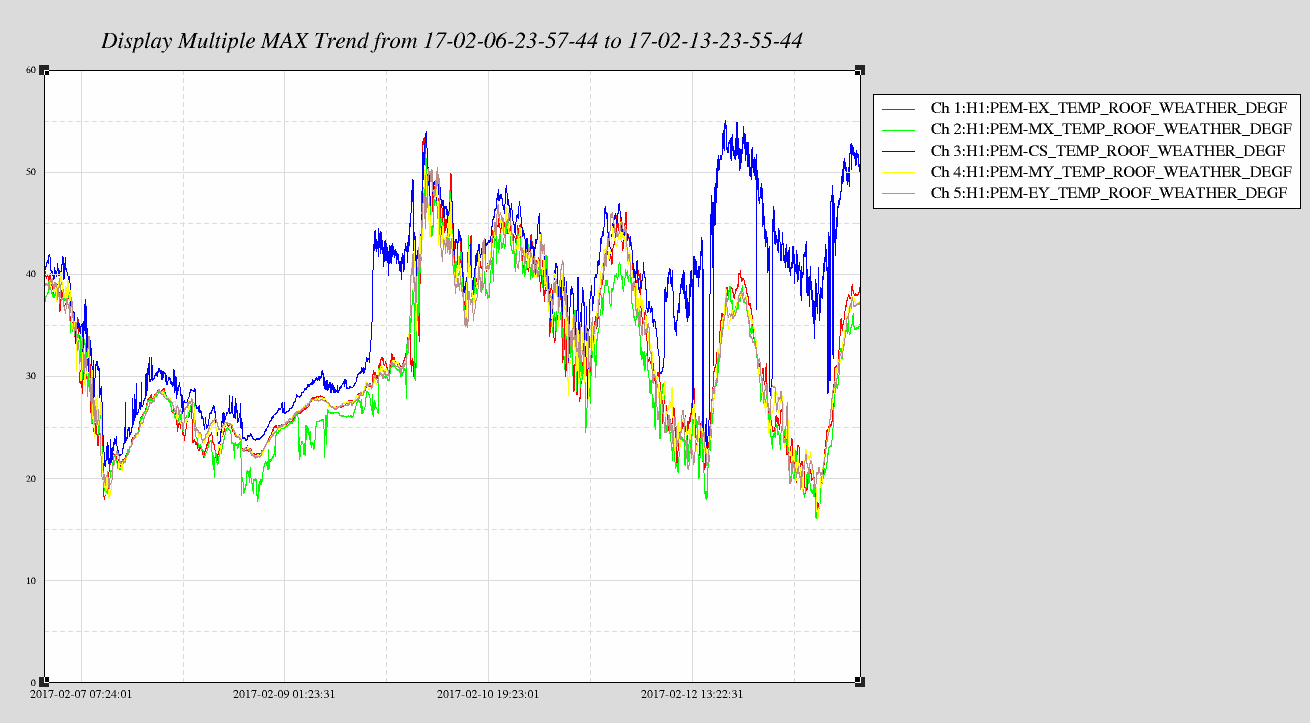Select Ch 3 PEM-CS_TEMP_ROOF legend label
This screenshot has width=1310, height=723.
click(x=1108, y=150)
